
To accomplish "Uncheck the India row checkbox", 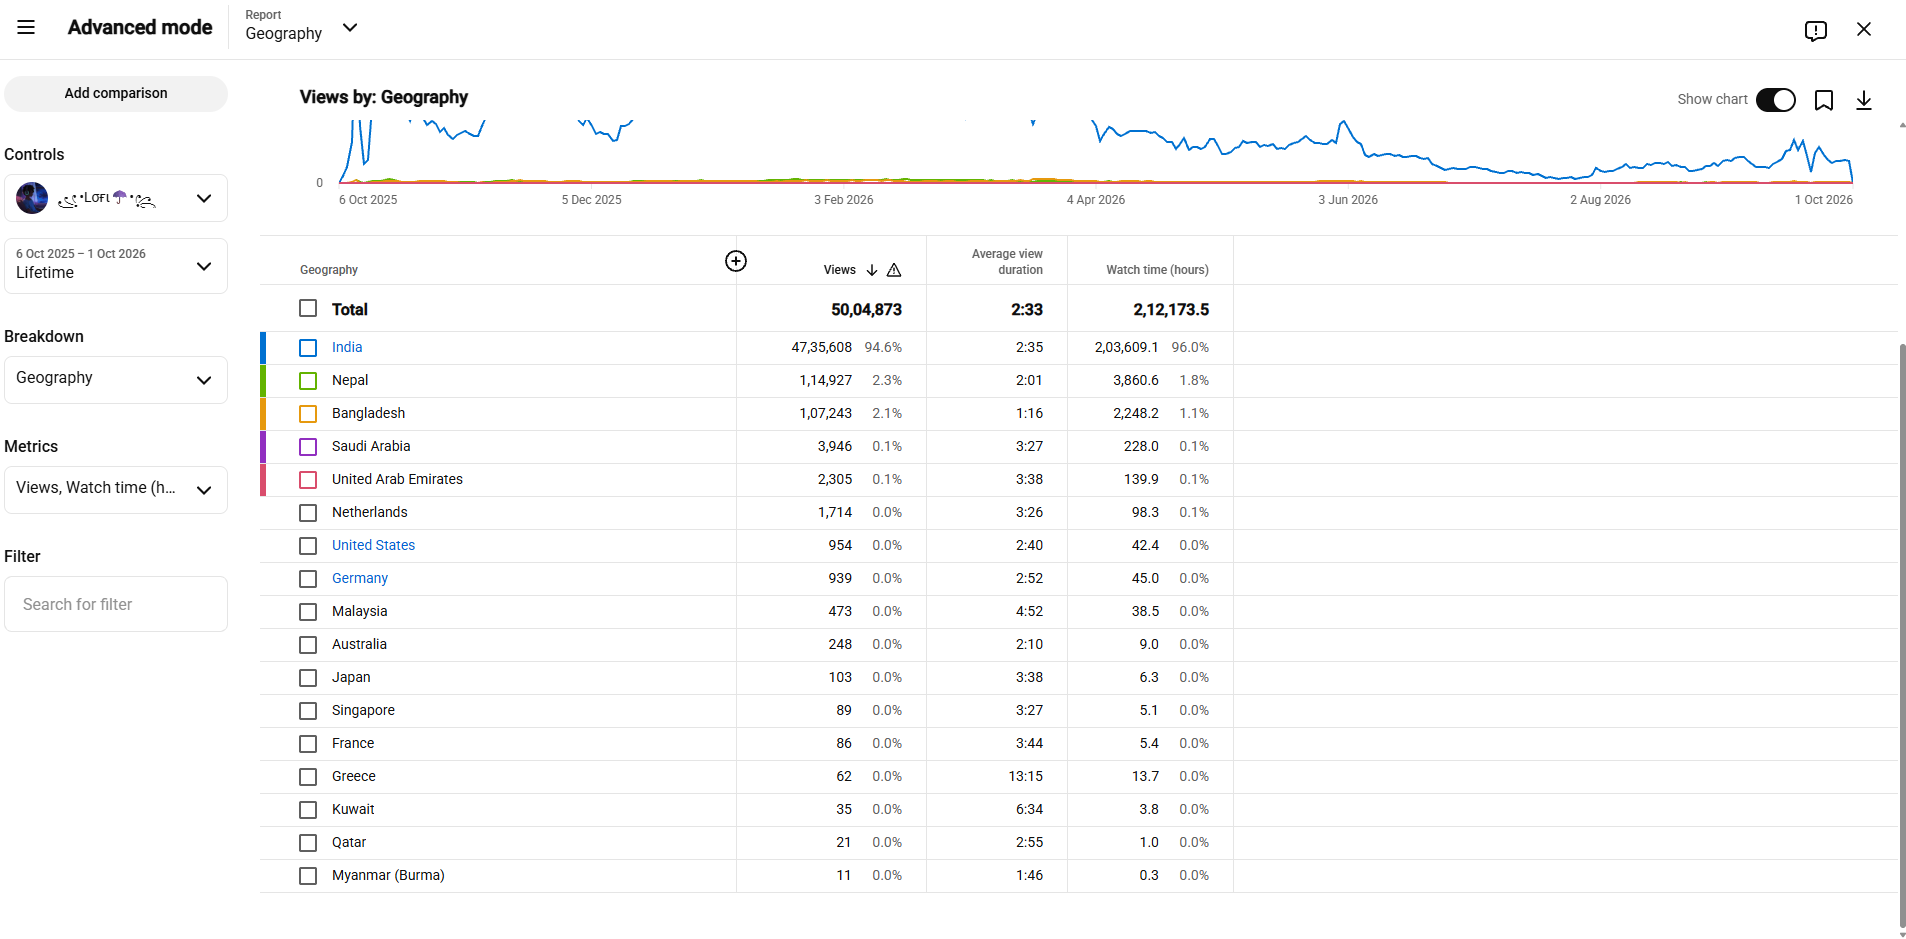I will (x=308, y=348).
